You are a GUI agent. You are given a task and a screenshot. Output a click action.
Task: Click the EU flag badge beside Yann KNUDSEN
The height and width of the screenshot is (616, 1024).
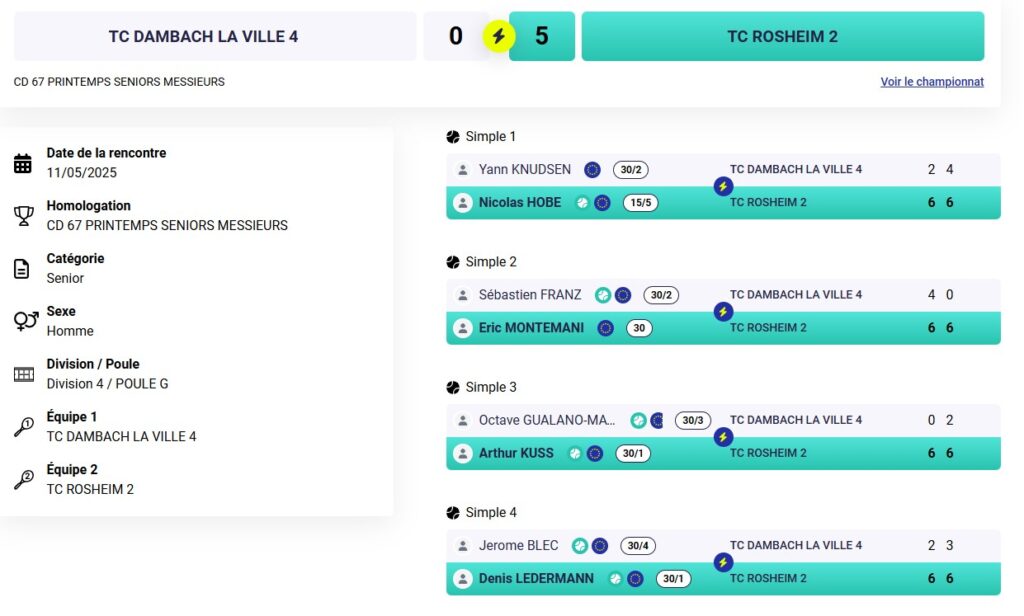[592, 170]
